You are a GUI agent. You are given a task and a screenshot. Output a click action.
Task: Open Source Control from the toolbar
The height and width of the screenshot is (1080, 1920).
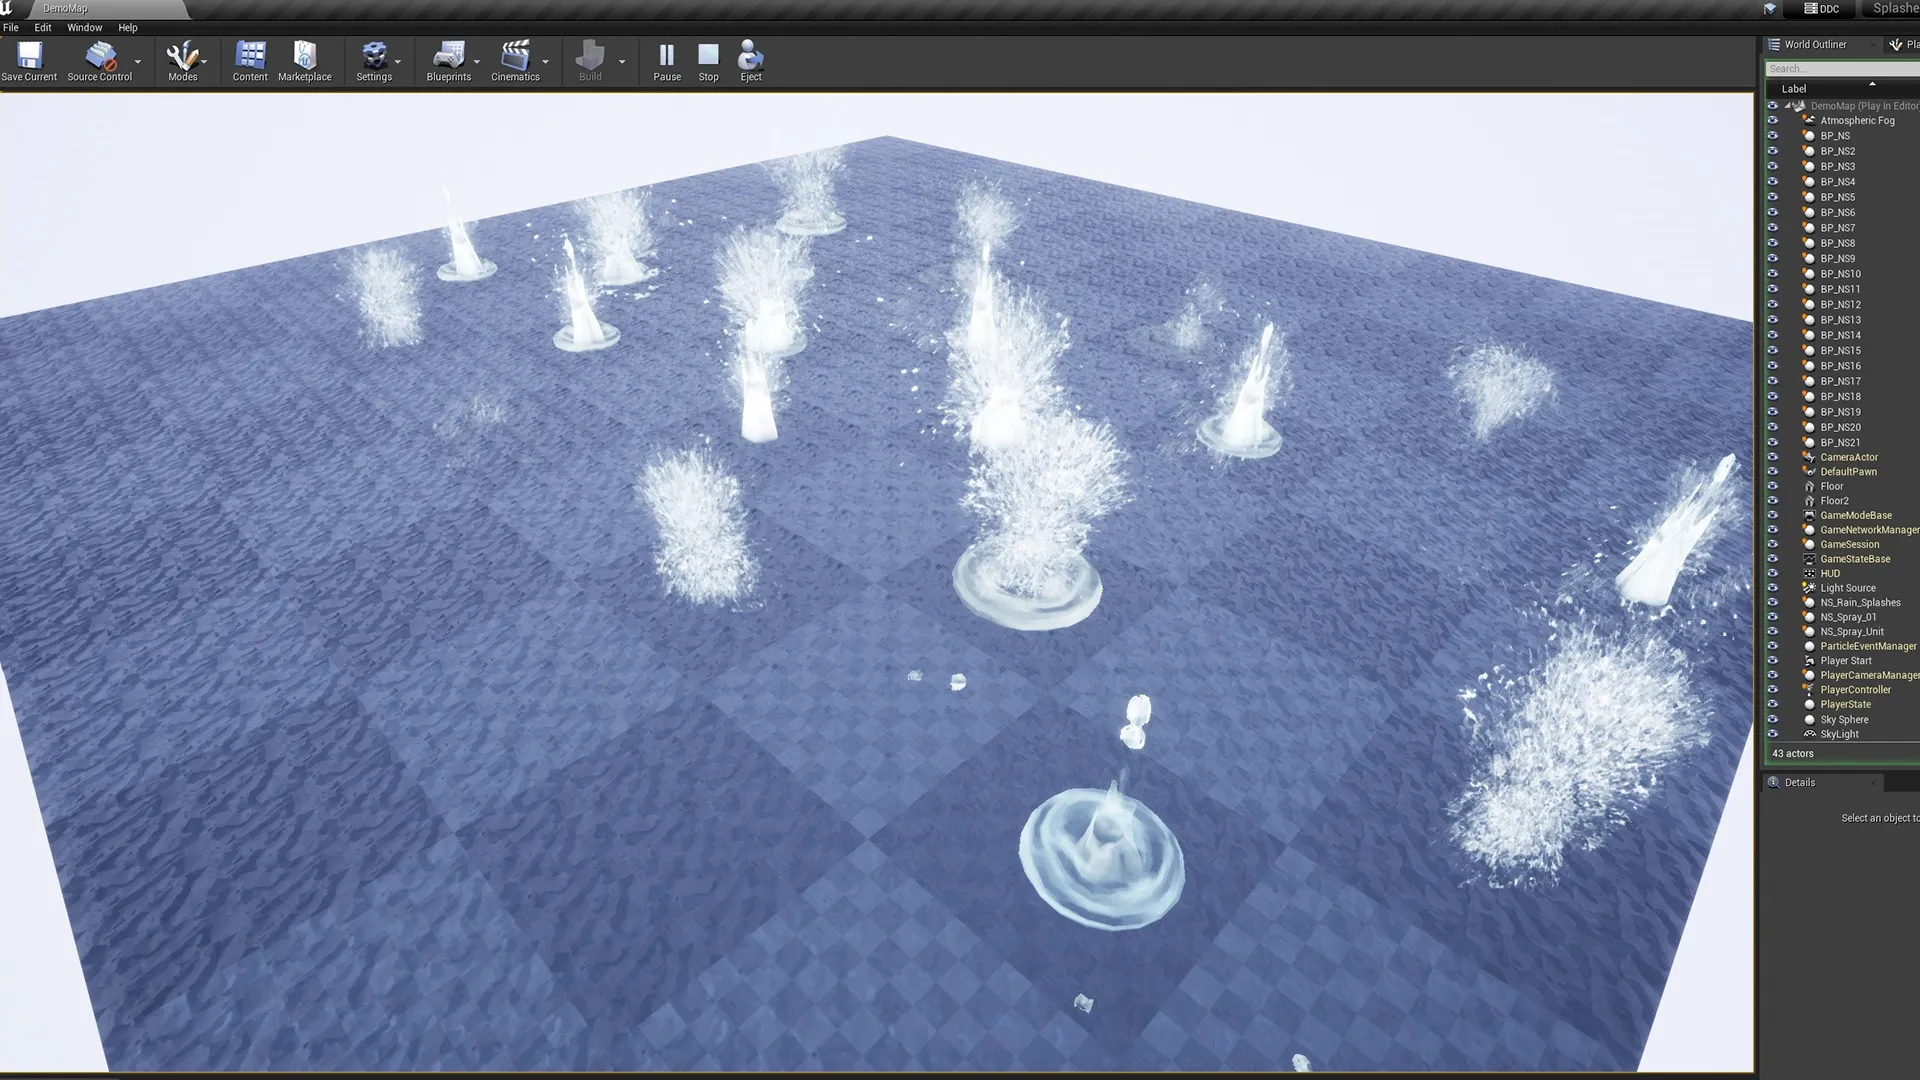pyautogui.click(x=99, y=56)
